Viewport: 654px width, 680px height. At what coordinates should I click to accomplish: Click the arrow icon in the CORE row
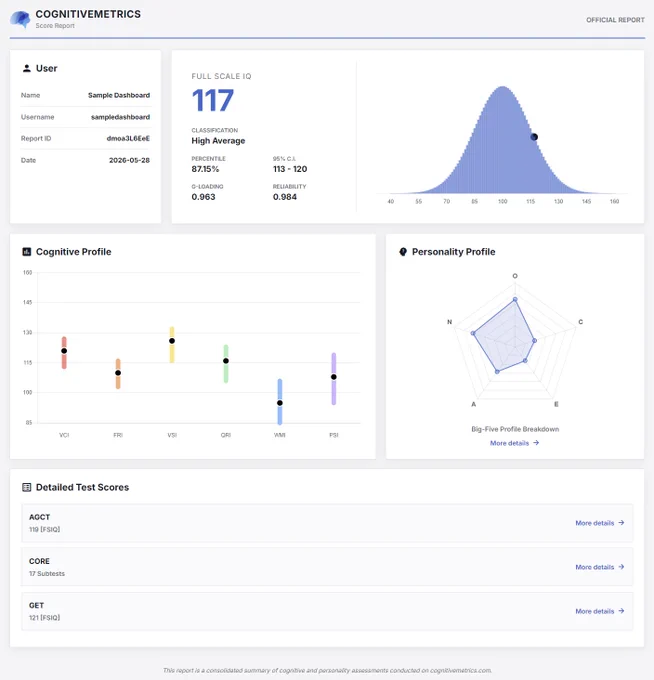point(621,567)
